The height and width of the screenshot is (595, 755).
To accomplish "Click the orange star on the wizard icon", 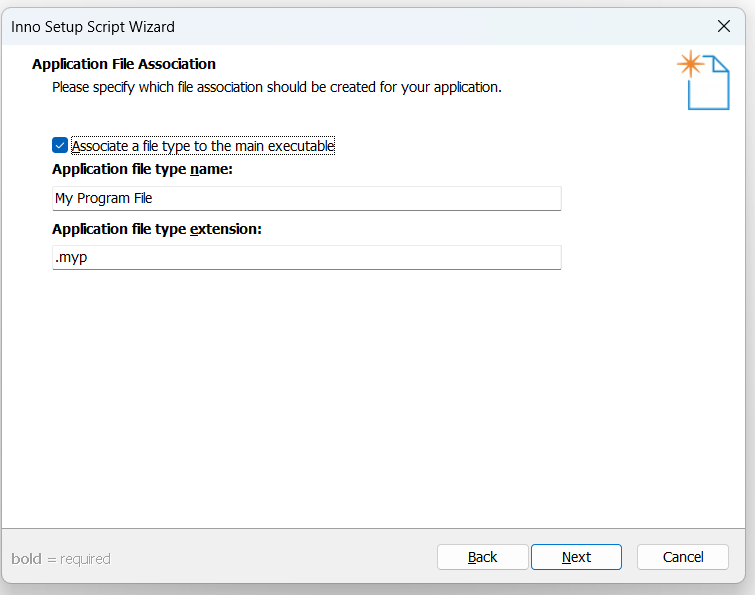I will tap(690, 64).
